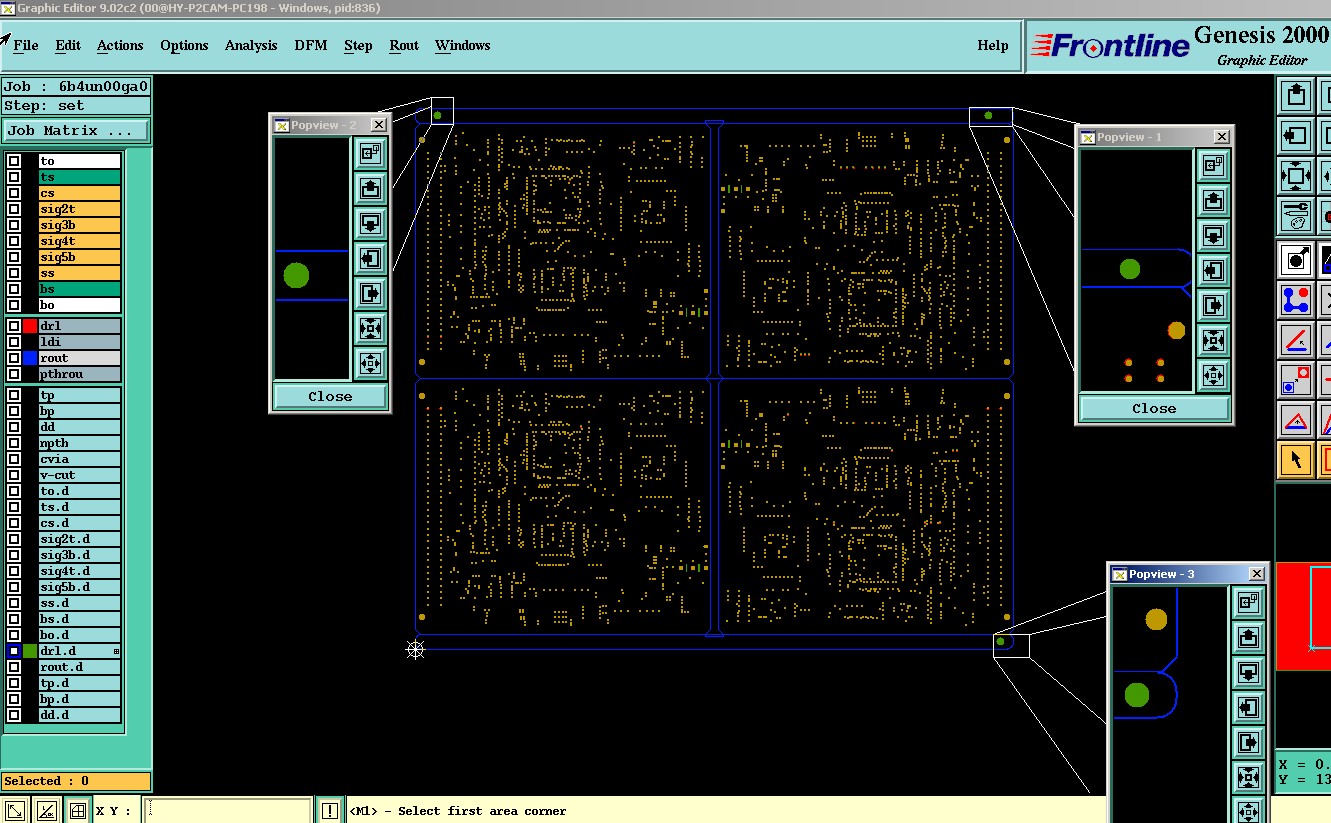Open the Rout menu
1331x823 pixels.
[404, 45]
